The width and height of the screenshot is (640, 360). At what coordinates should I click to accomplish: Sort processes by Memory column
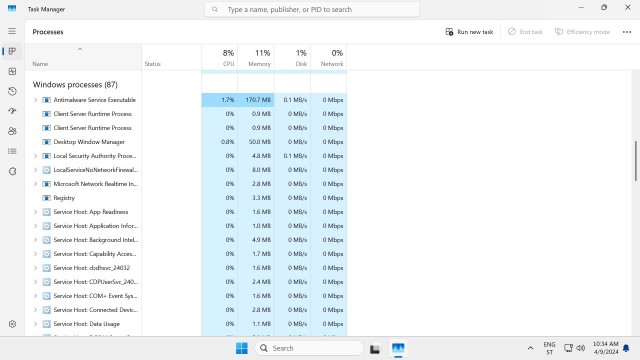pos(256,57)
